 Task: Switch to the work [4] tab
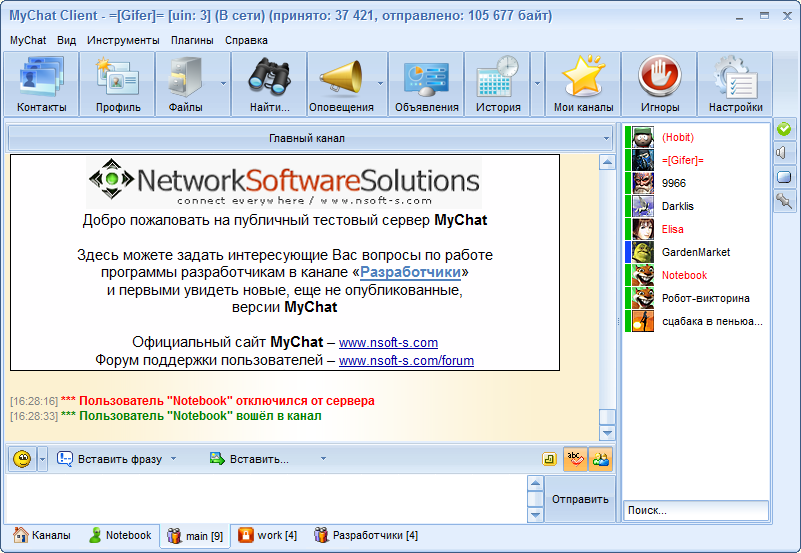coord(267,535)
